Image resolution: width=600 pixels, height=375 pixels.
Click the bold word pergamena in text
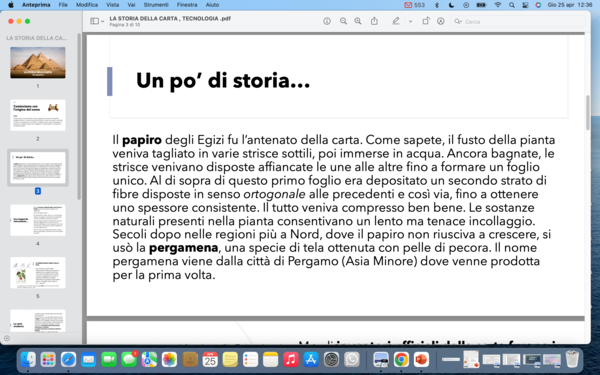pyautogui.click(x=183, y=248)
